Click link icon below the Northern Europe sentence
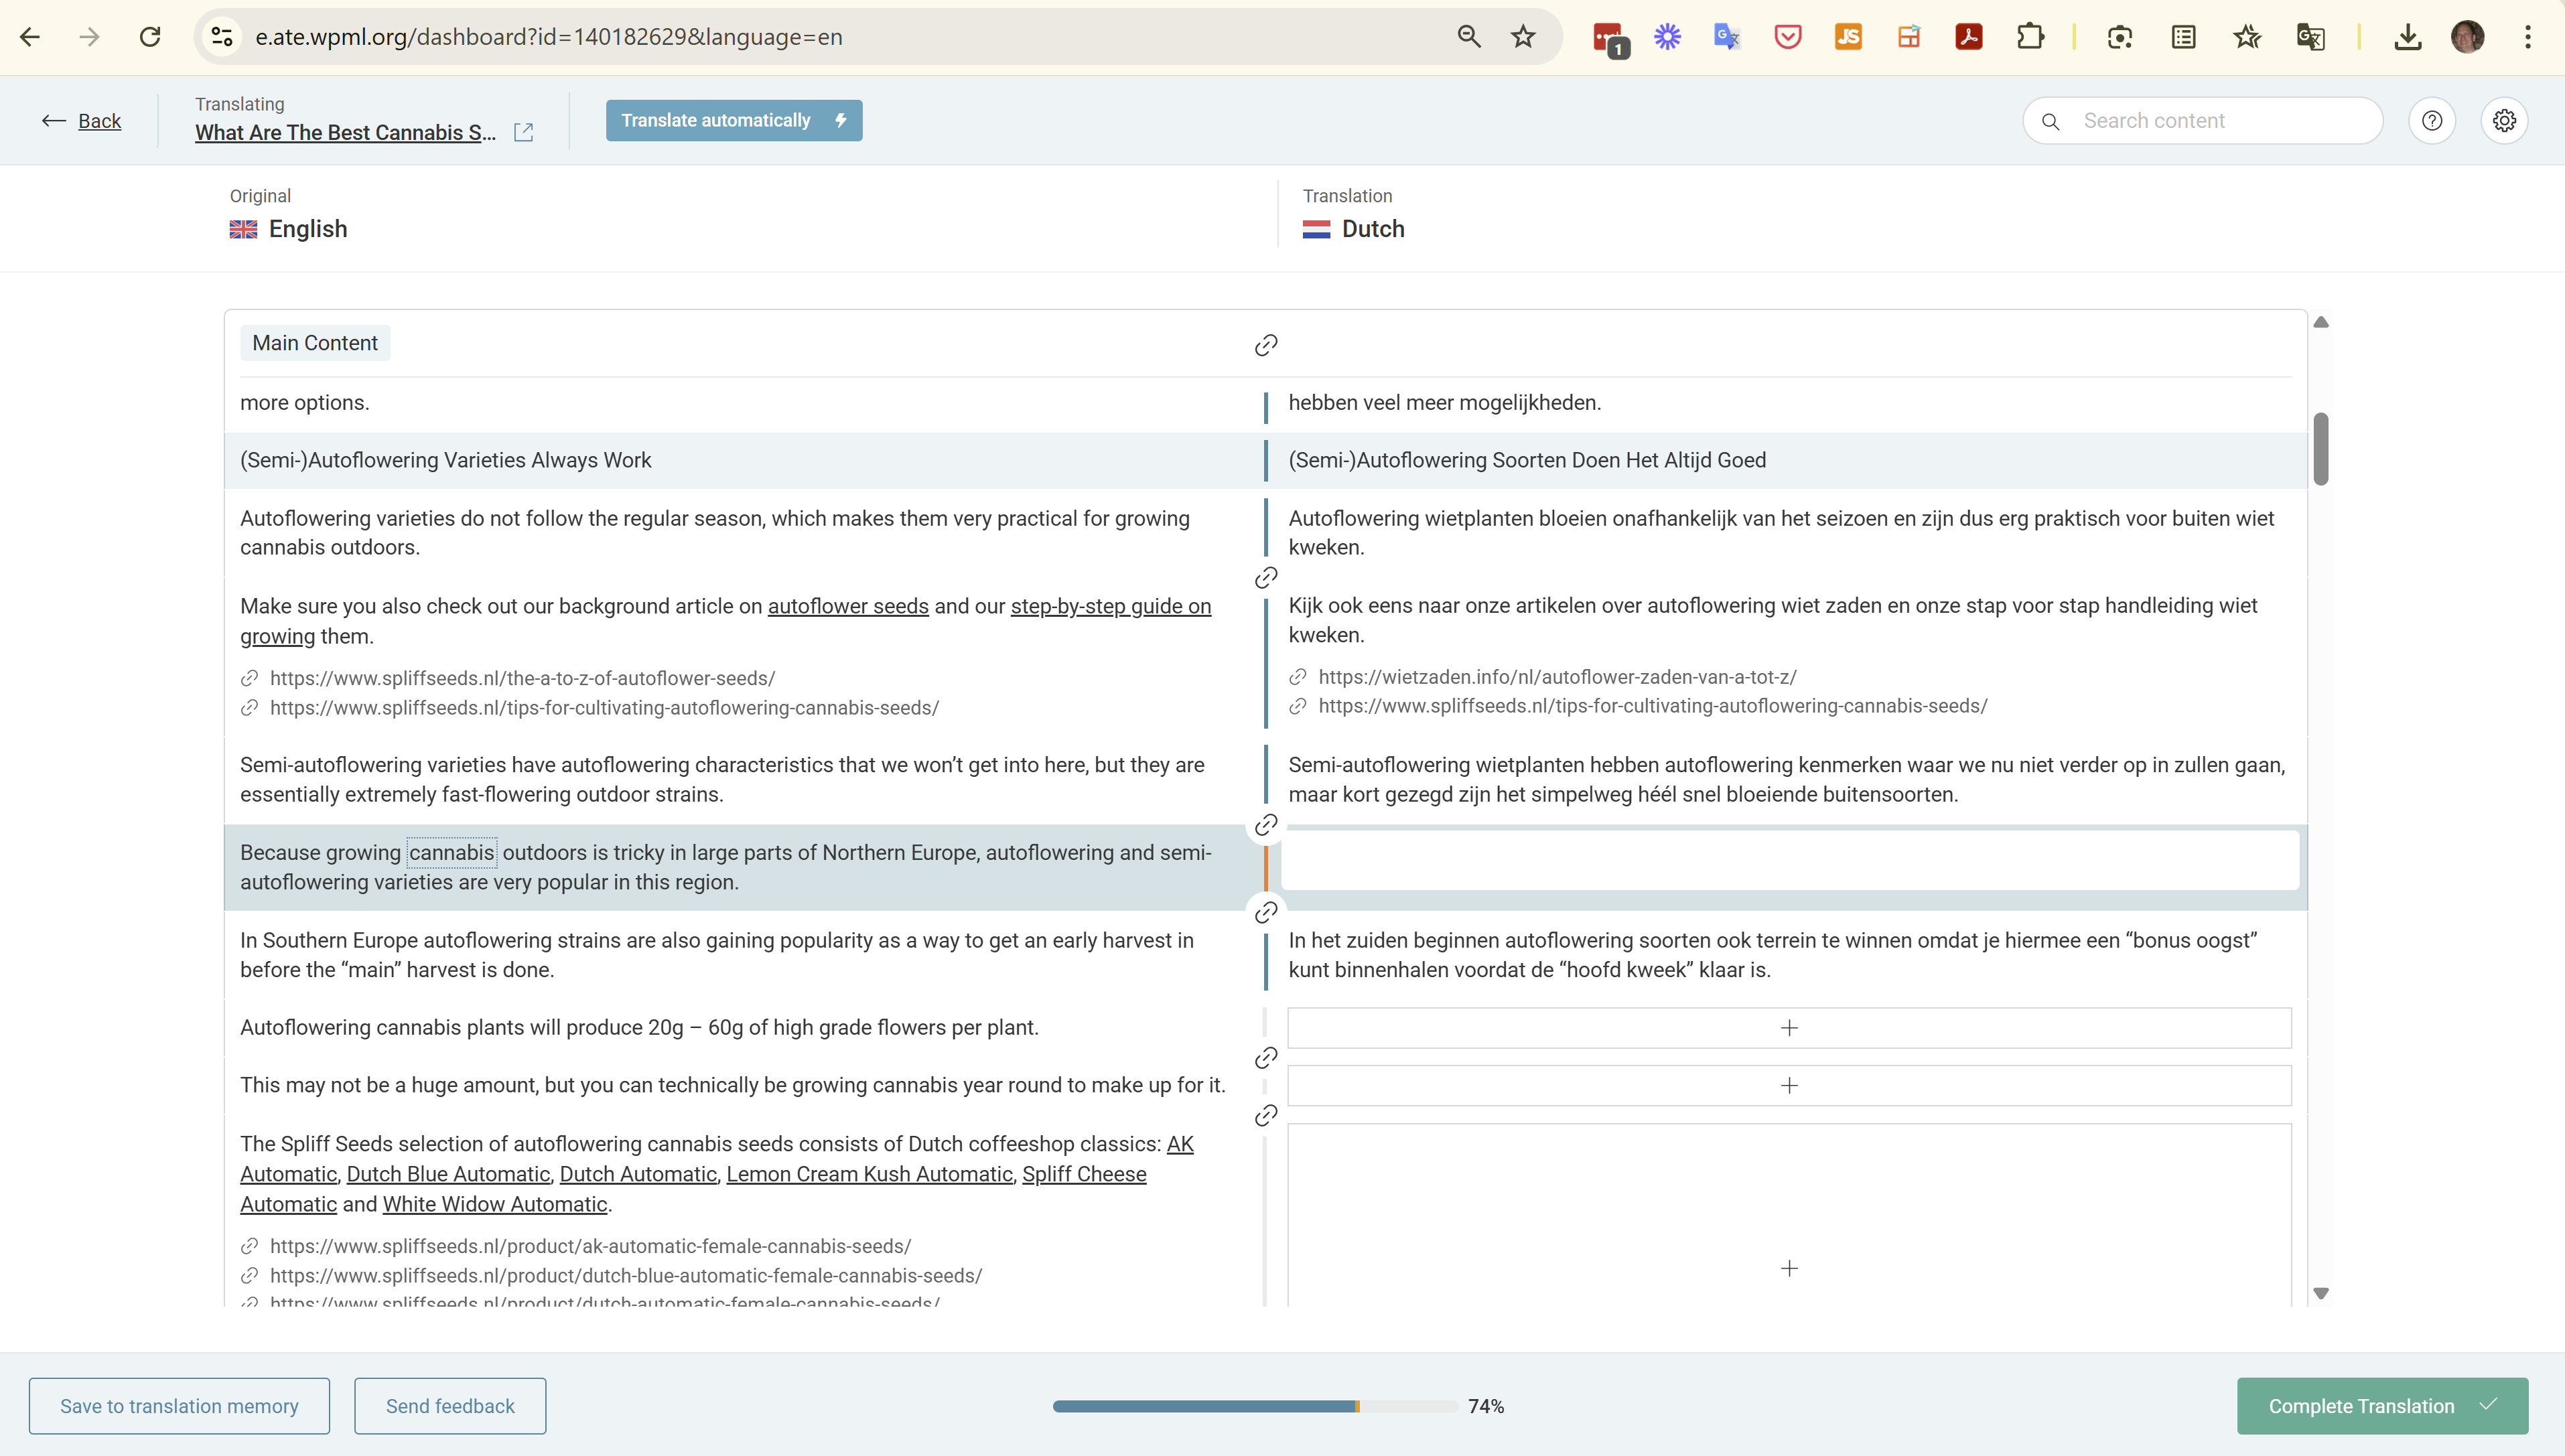Screen dimensions: 2565x1456 [x=1266, y=912]
